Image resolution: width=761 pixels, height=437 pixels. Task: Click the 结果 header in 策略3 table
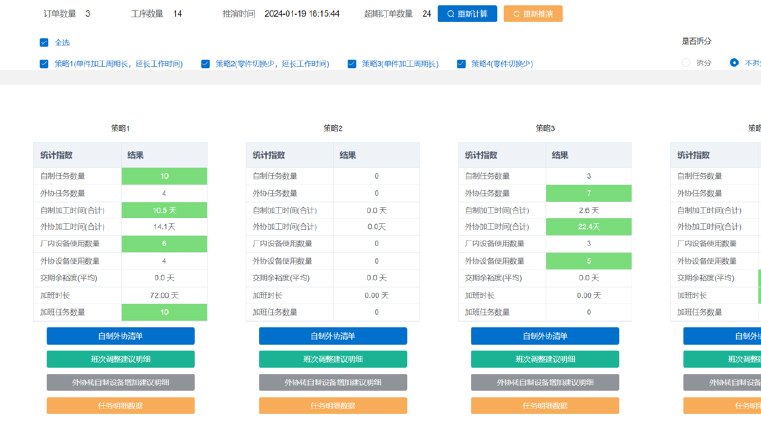[560, 155]
